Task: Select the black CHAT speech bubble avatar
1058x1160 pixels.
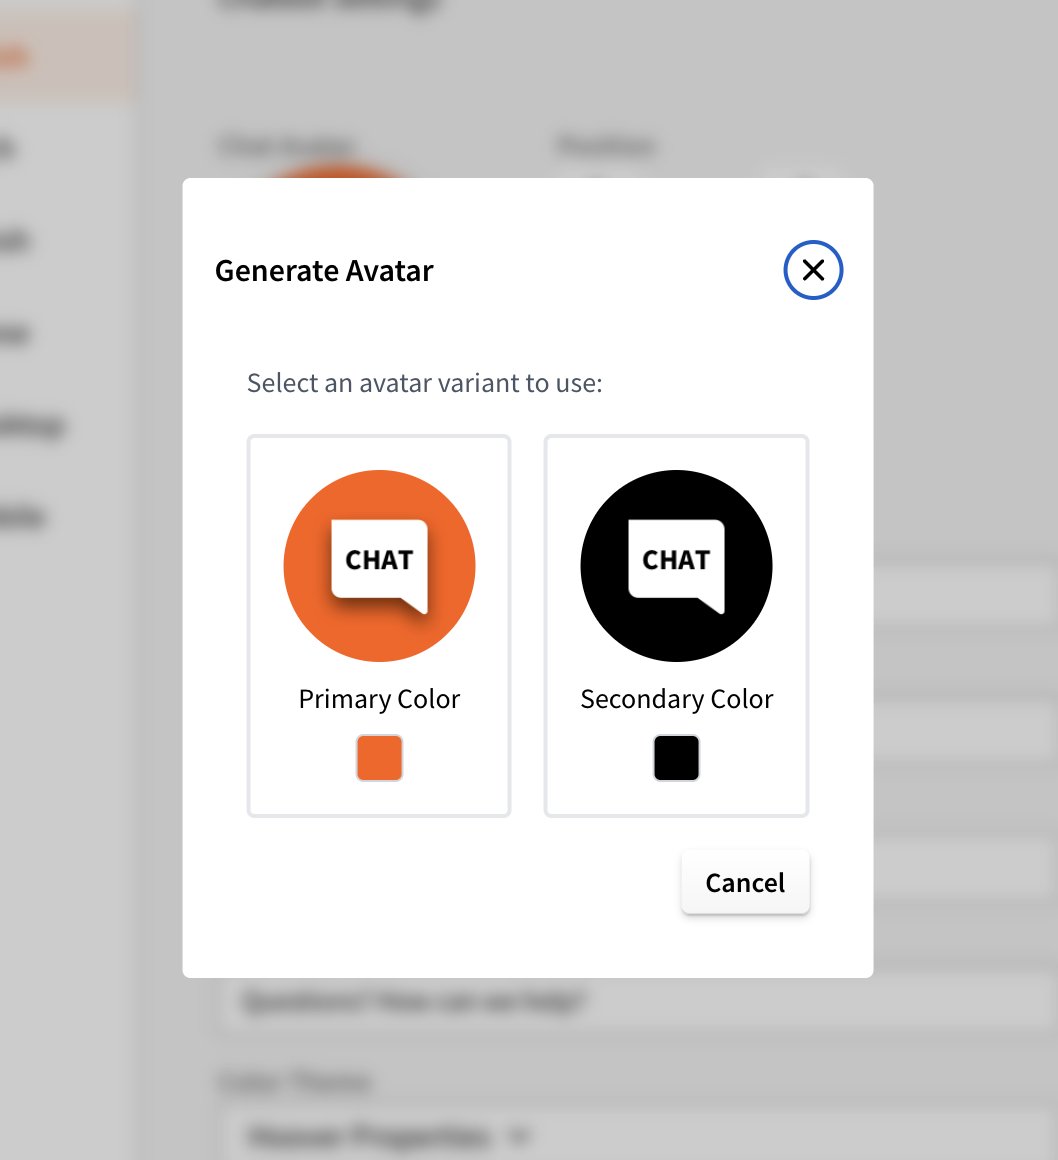Action: click(676, 565)
